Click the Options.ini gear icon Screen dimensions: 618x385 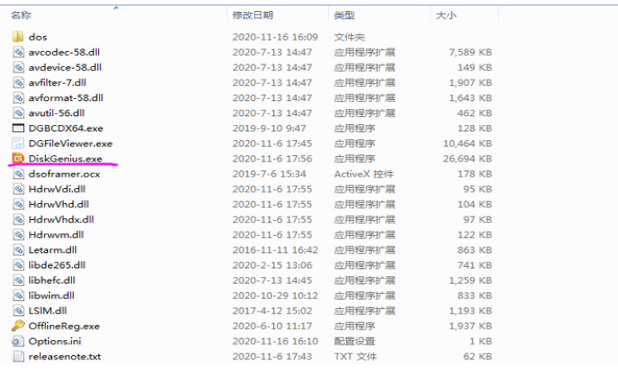18,341
